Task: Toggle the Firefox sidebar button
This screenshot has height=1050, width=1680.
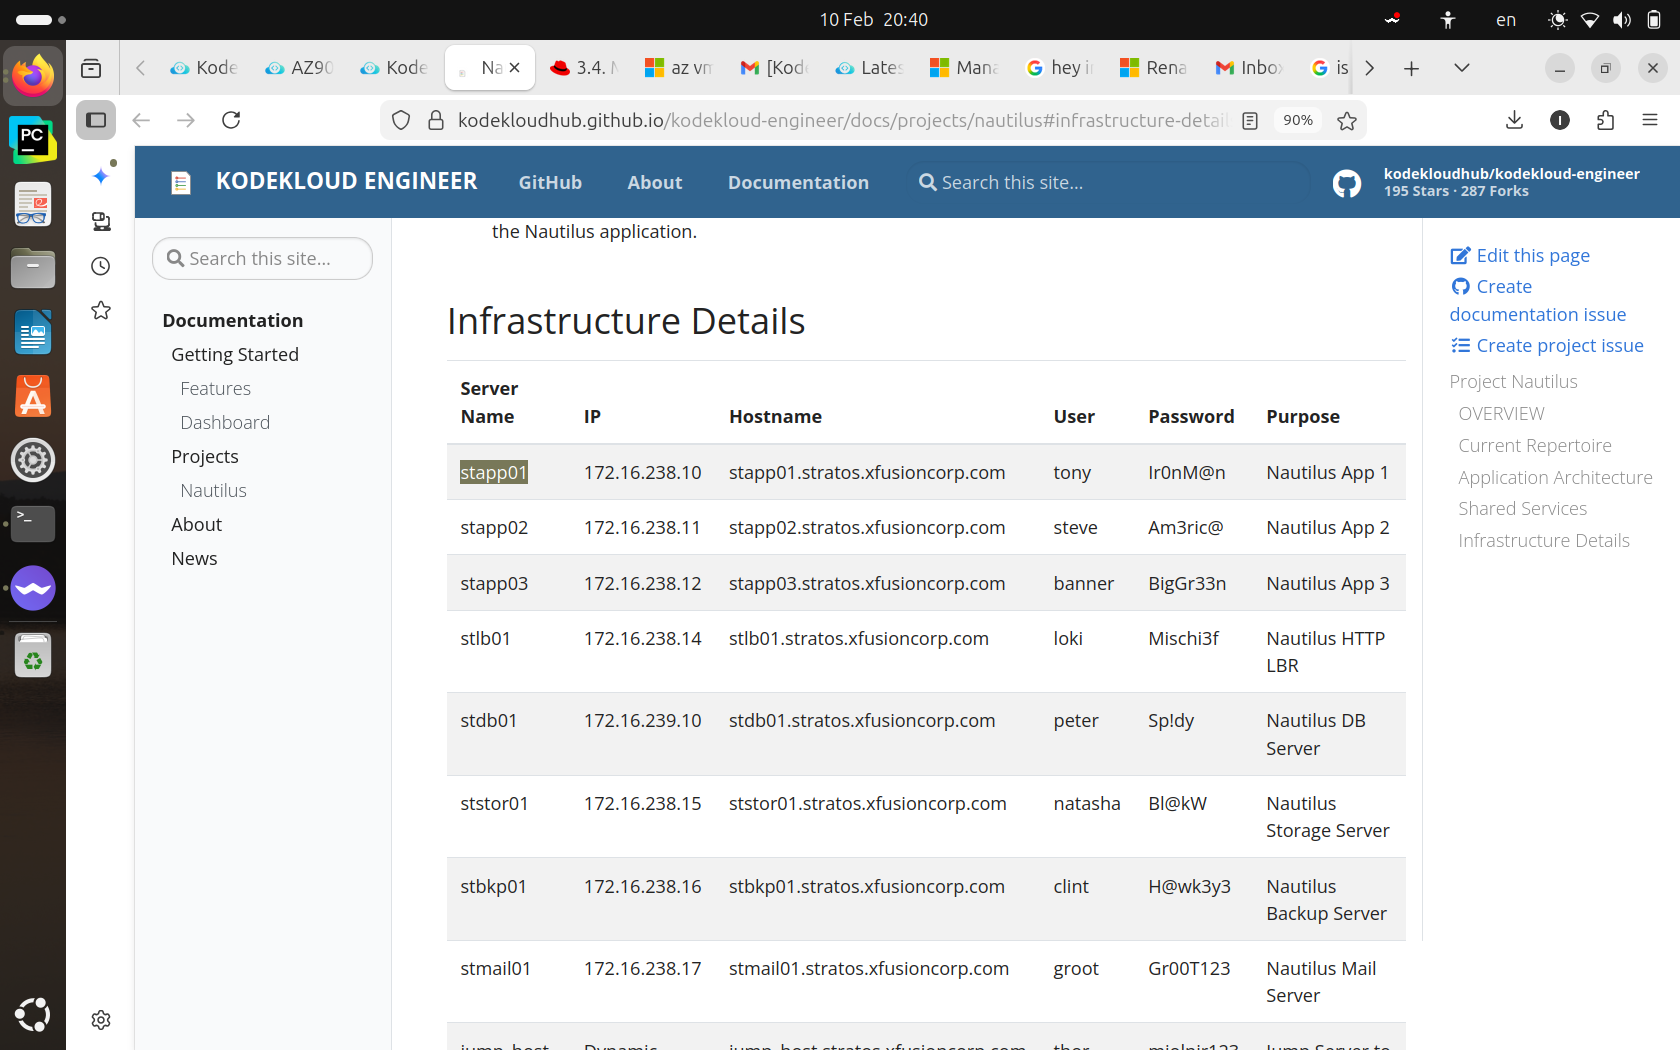Action: 96,120
